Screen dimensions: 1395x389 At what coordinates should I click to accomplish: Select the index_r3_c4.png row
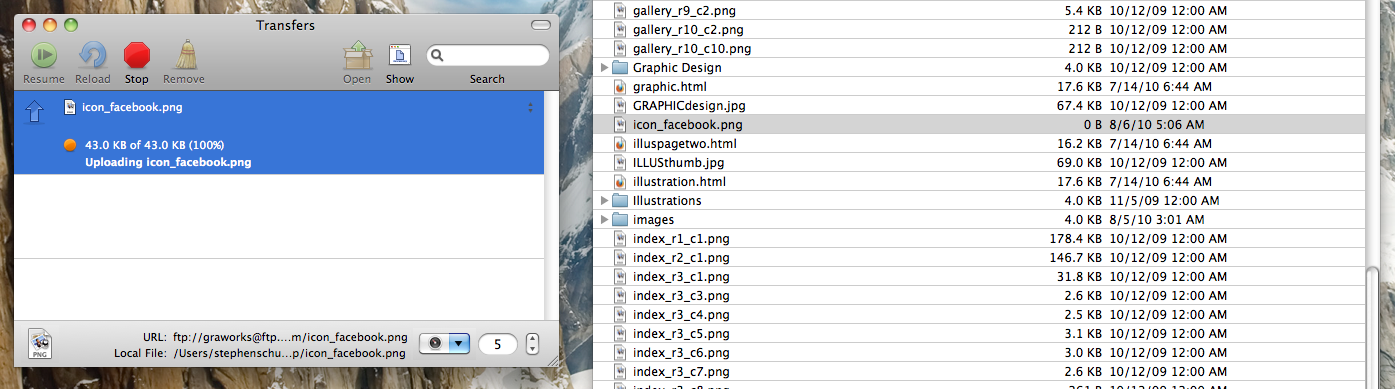[x=979, y=315]
